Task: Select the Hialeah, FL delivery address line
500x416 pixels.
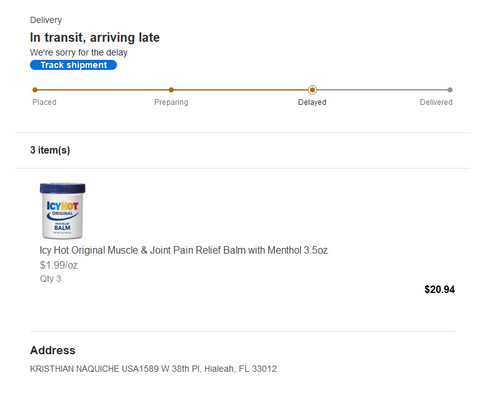Action: pos(153,369)
